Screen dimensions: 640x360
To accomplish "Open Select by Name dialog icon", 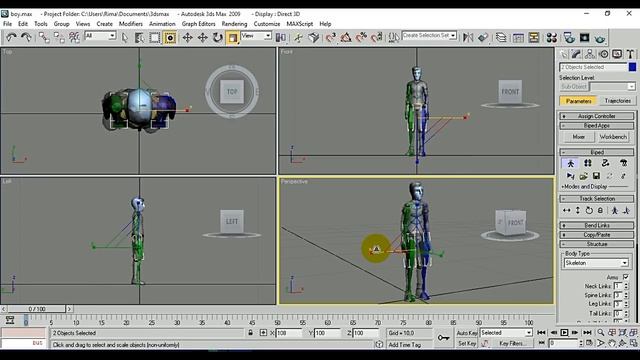I will pos(140,38).
